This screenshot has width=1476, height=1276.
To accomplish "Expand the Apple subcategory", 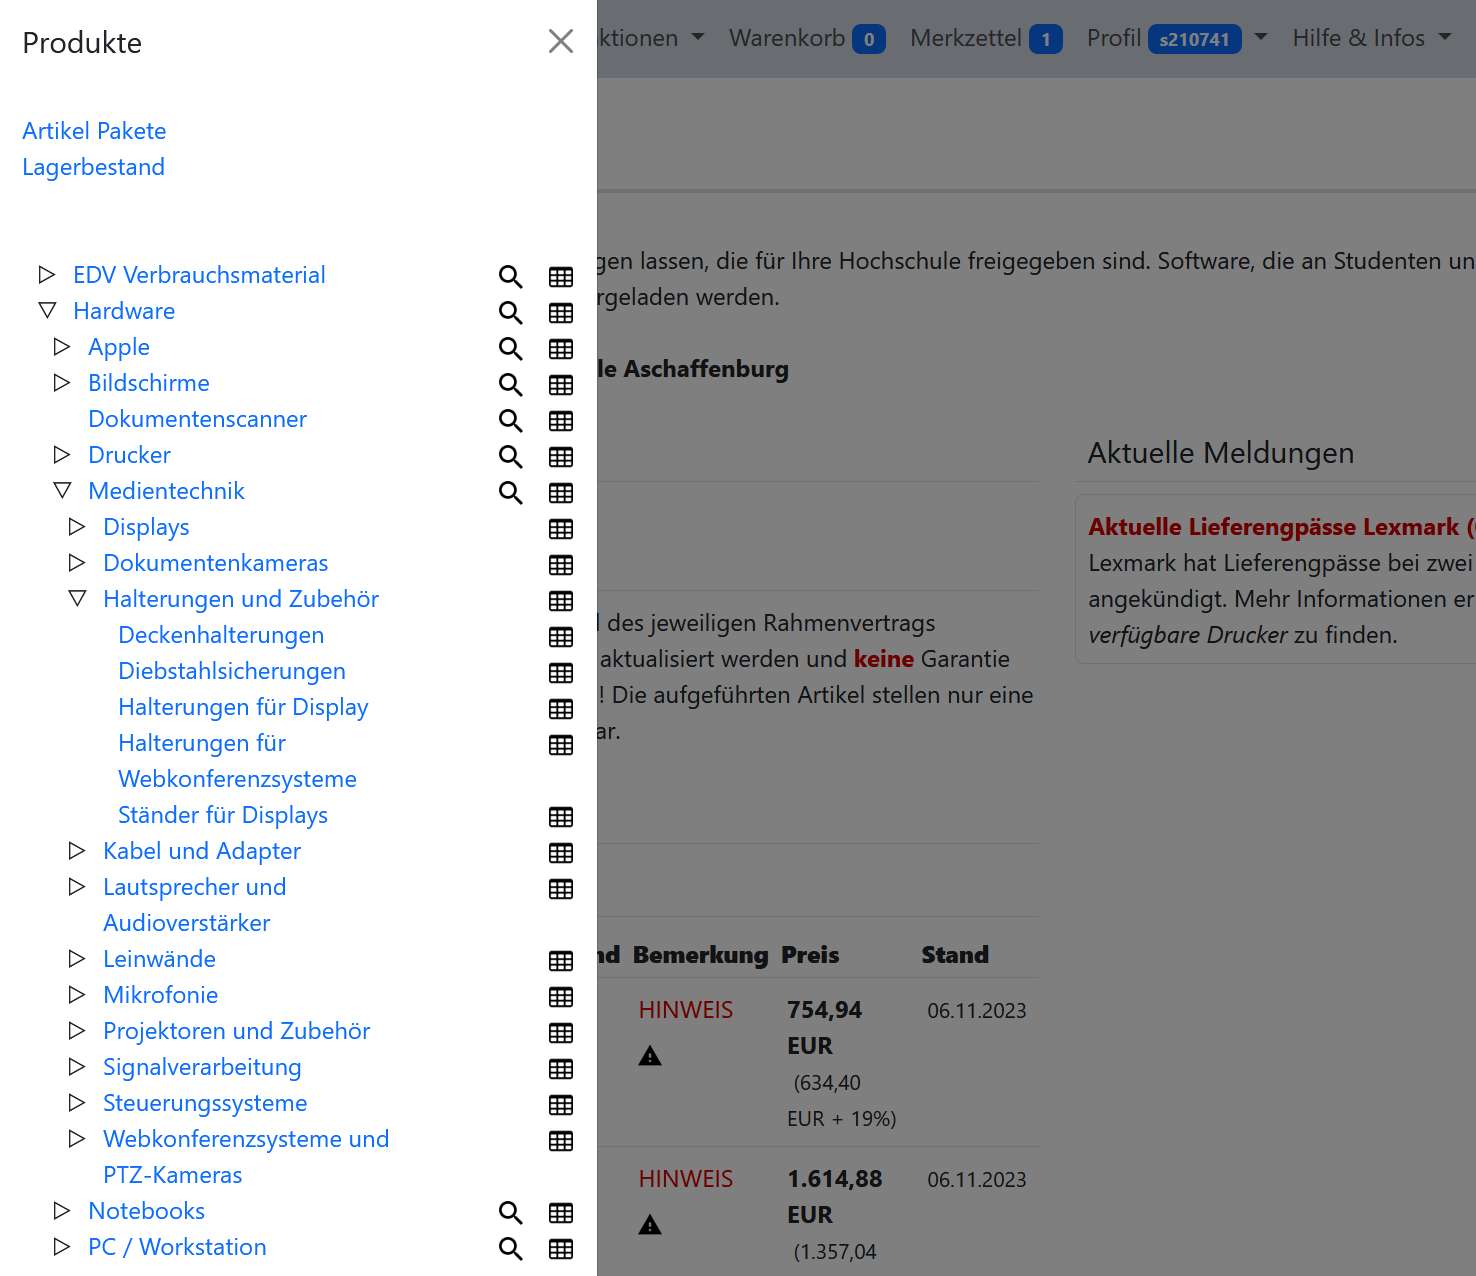I will 61,346.
